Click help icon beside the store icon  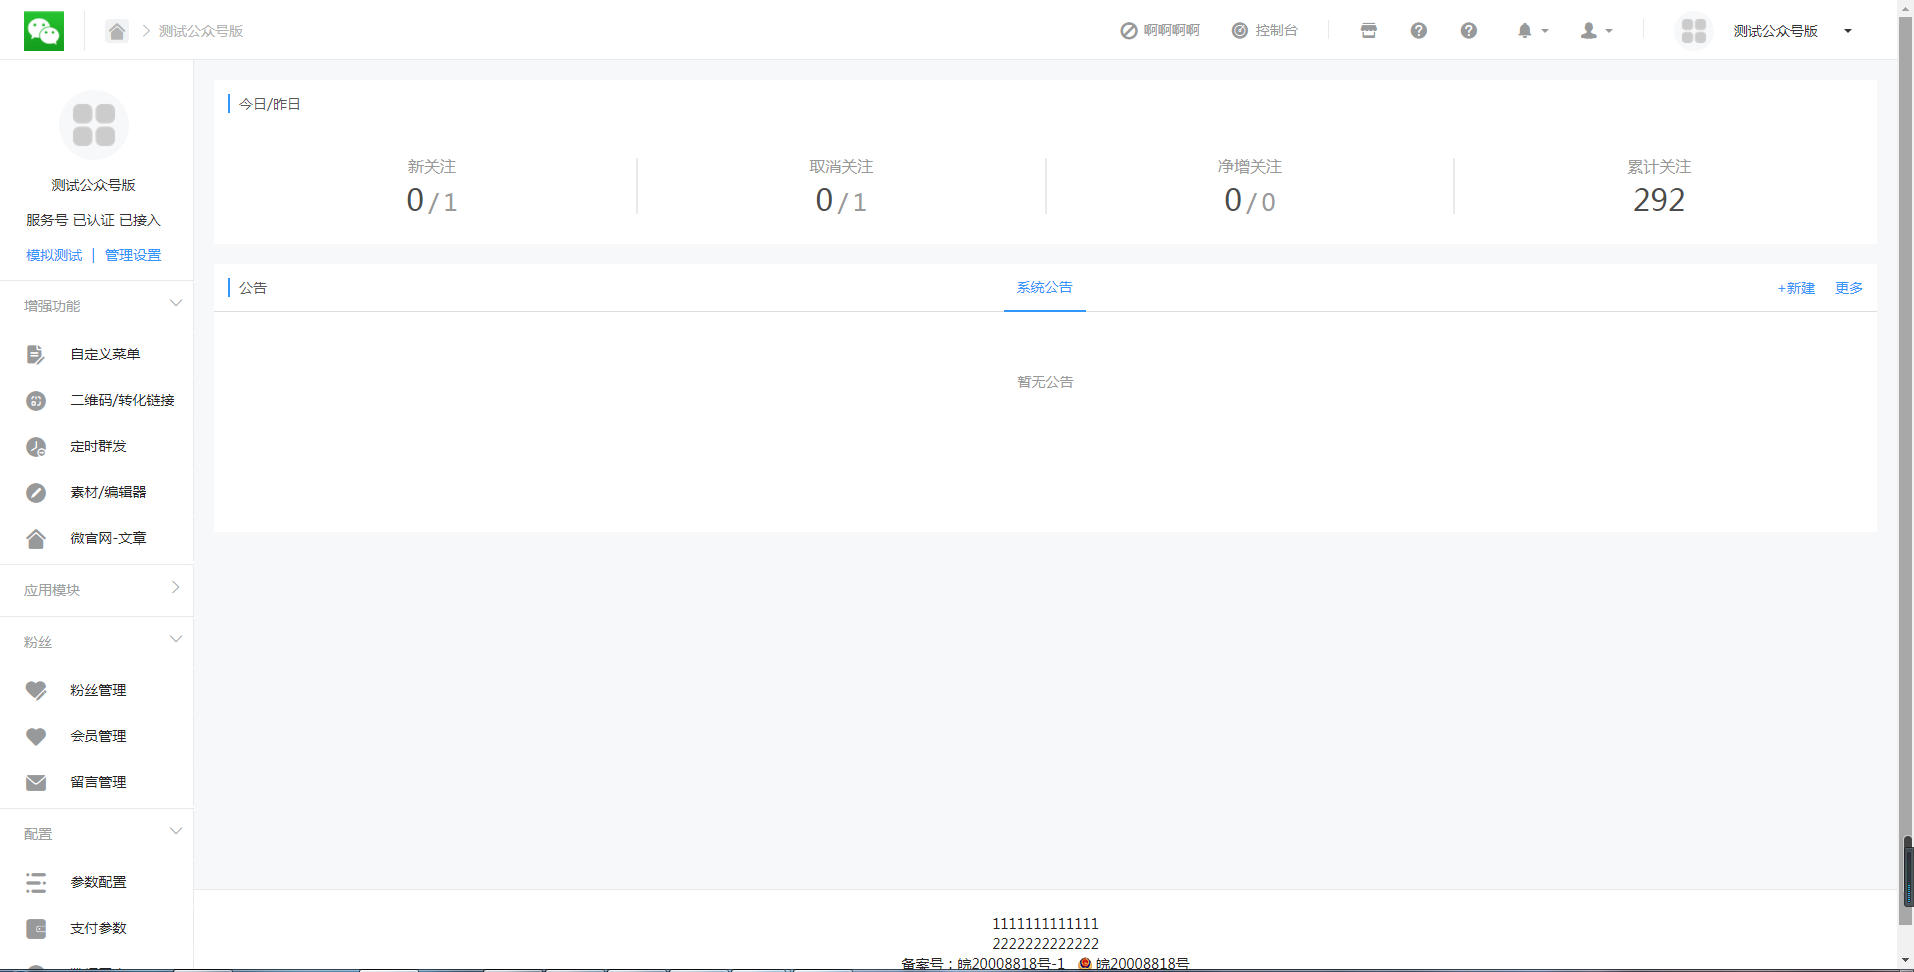1419,31
